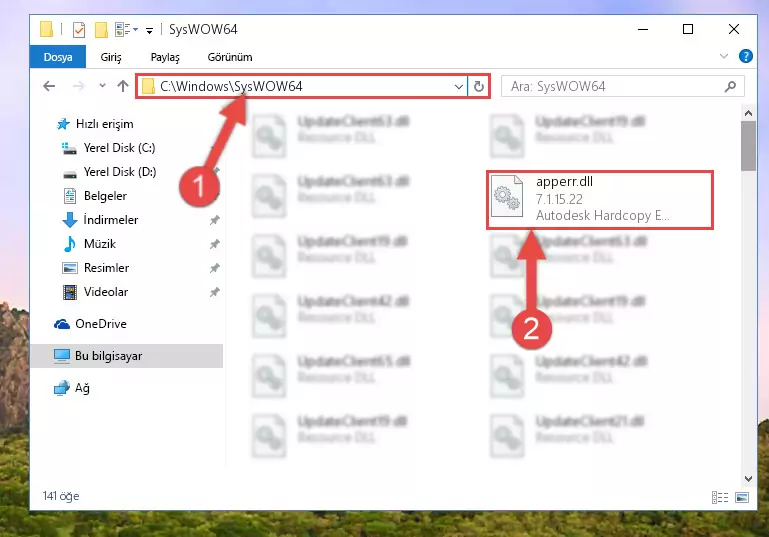Click the New folder icon in quick access toolbar
This screenshot has height=537, width=769.
click(x=101, y=30)
